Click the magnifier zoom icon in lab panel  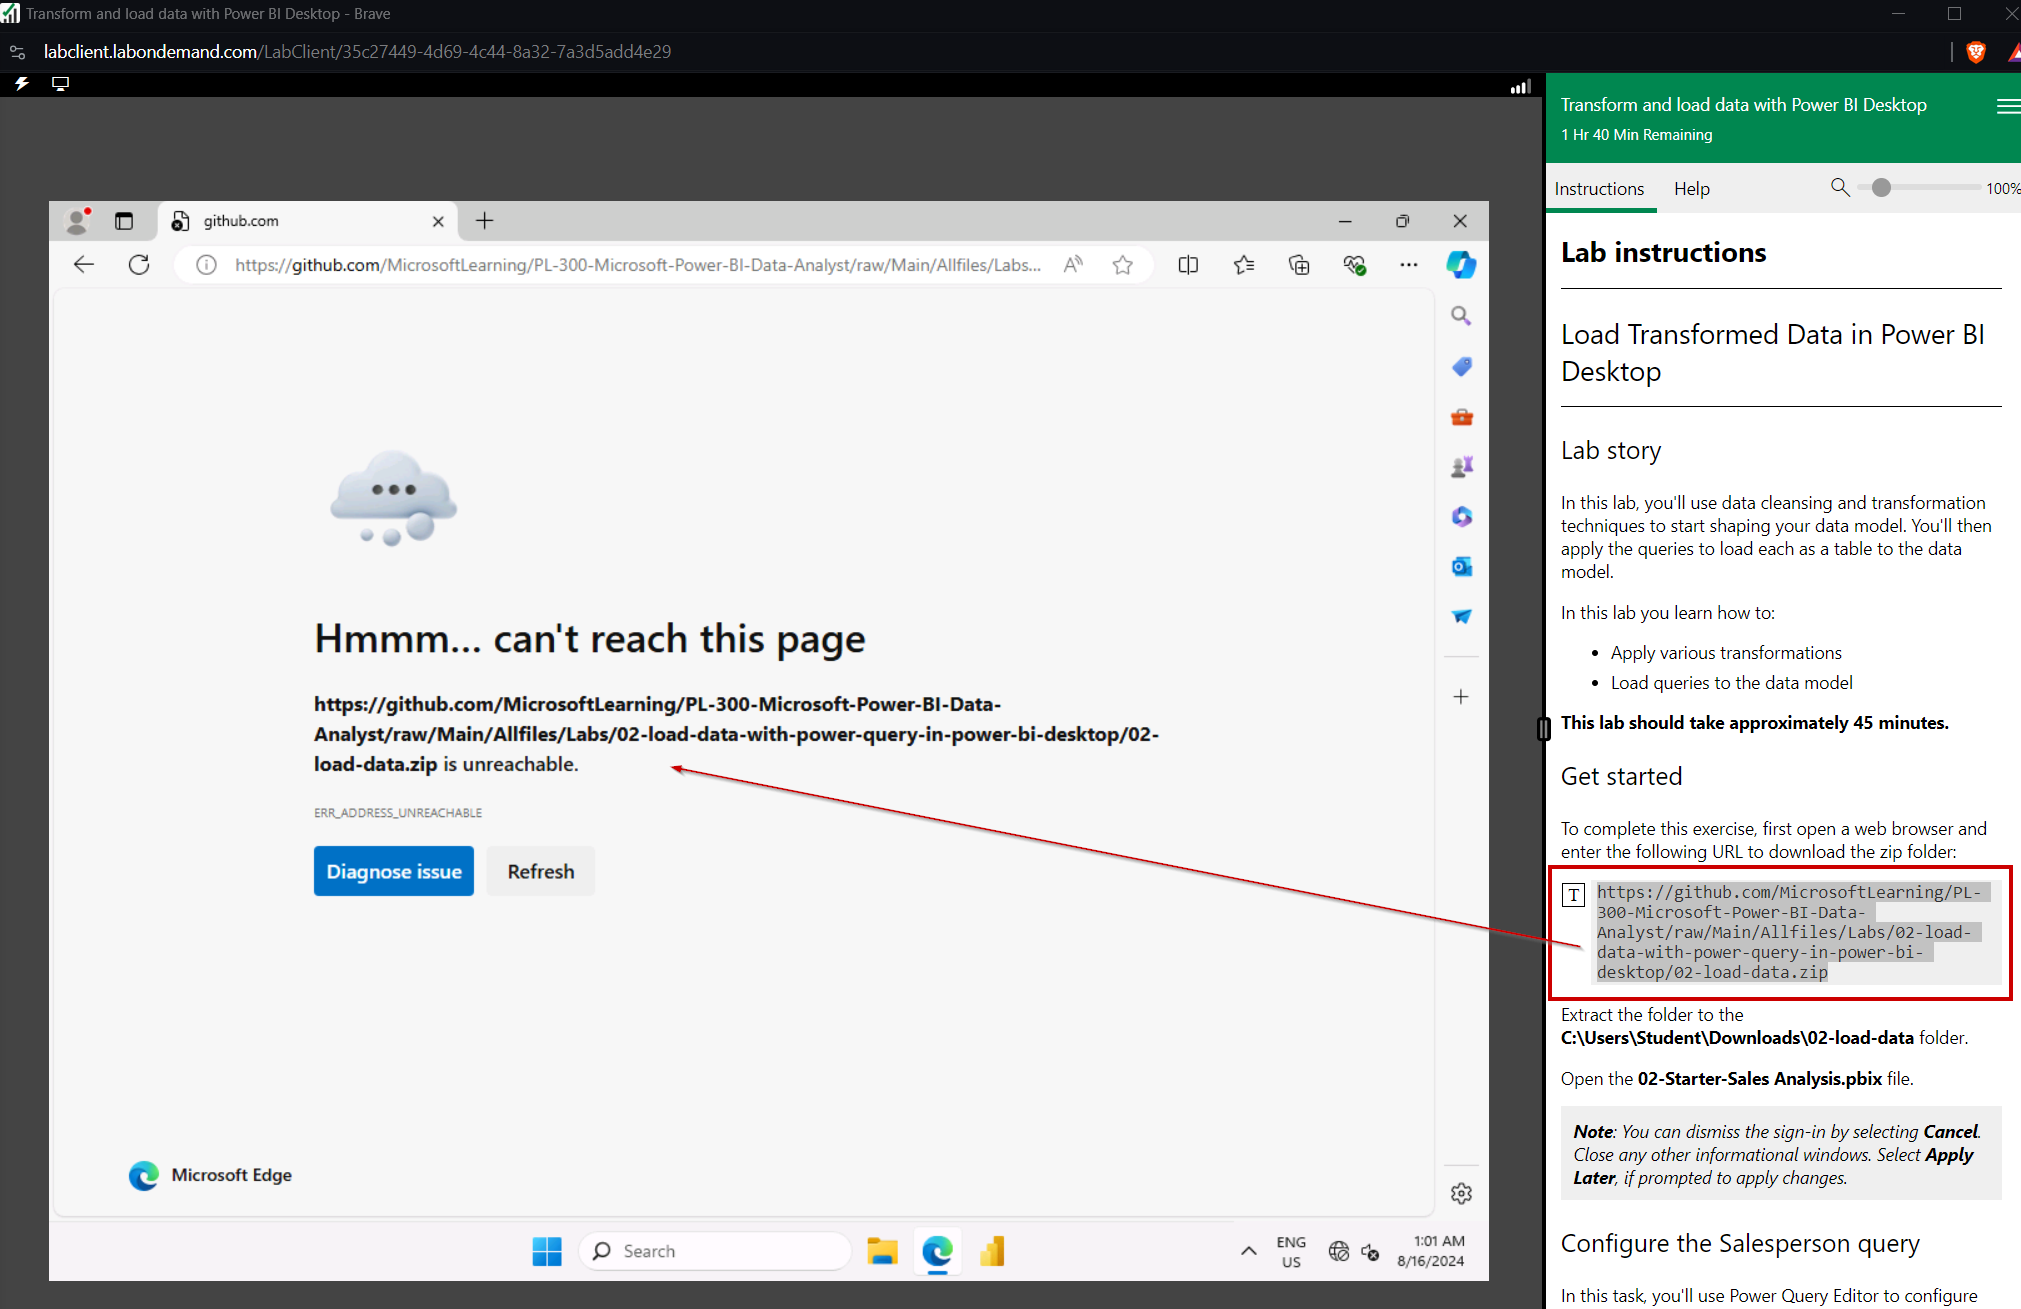pyautogui.click(x=1839, y=187)
